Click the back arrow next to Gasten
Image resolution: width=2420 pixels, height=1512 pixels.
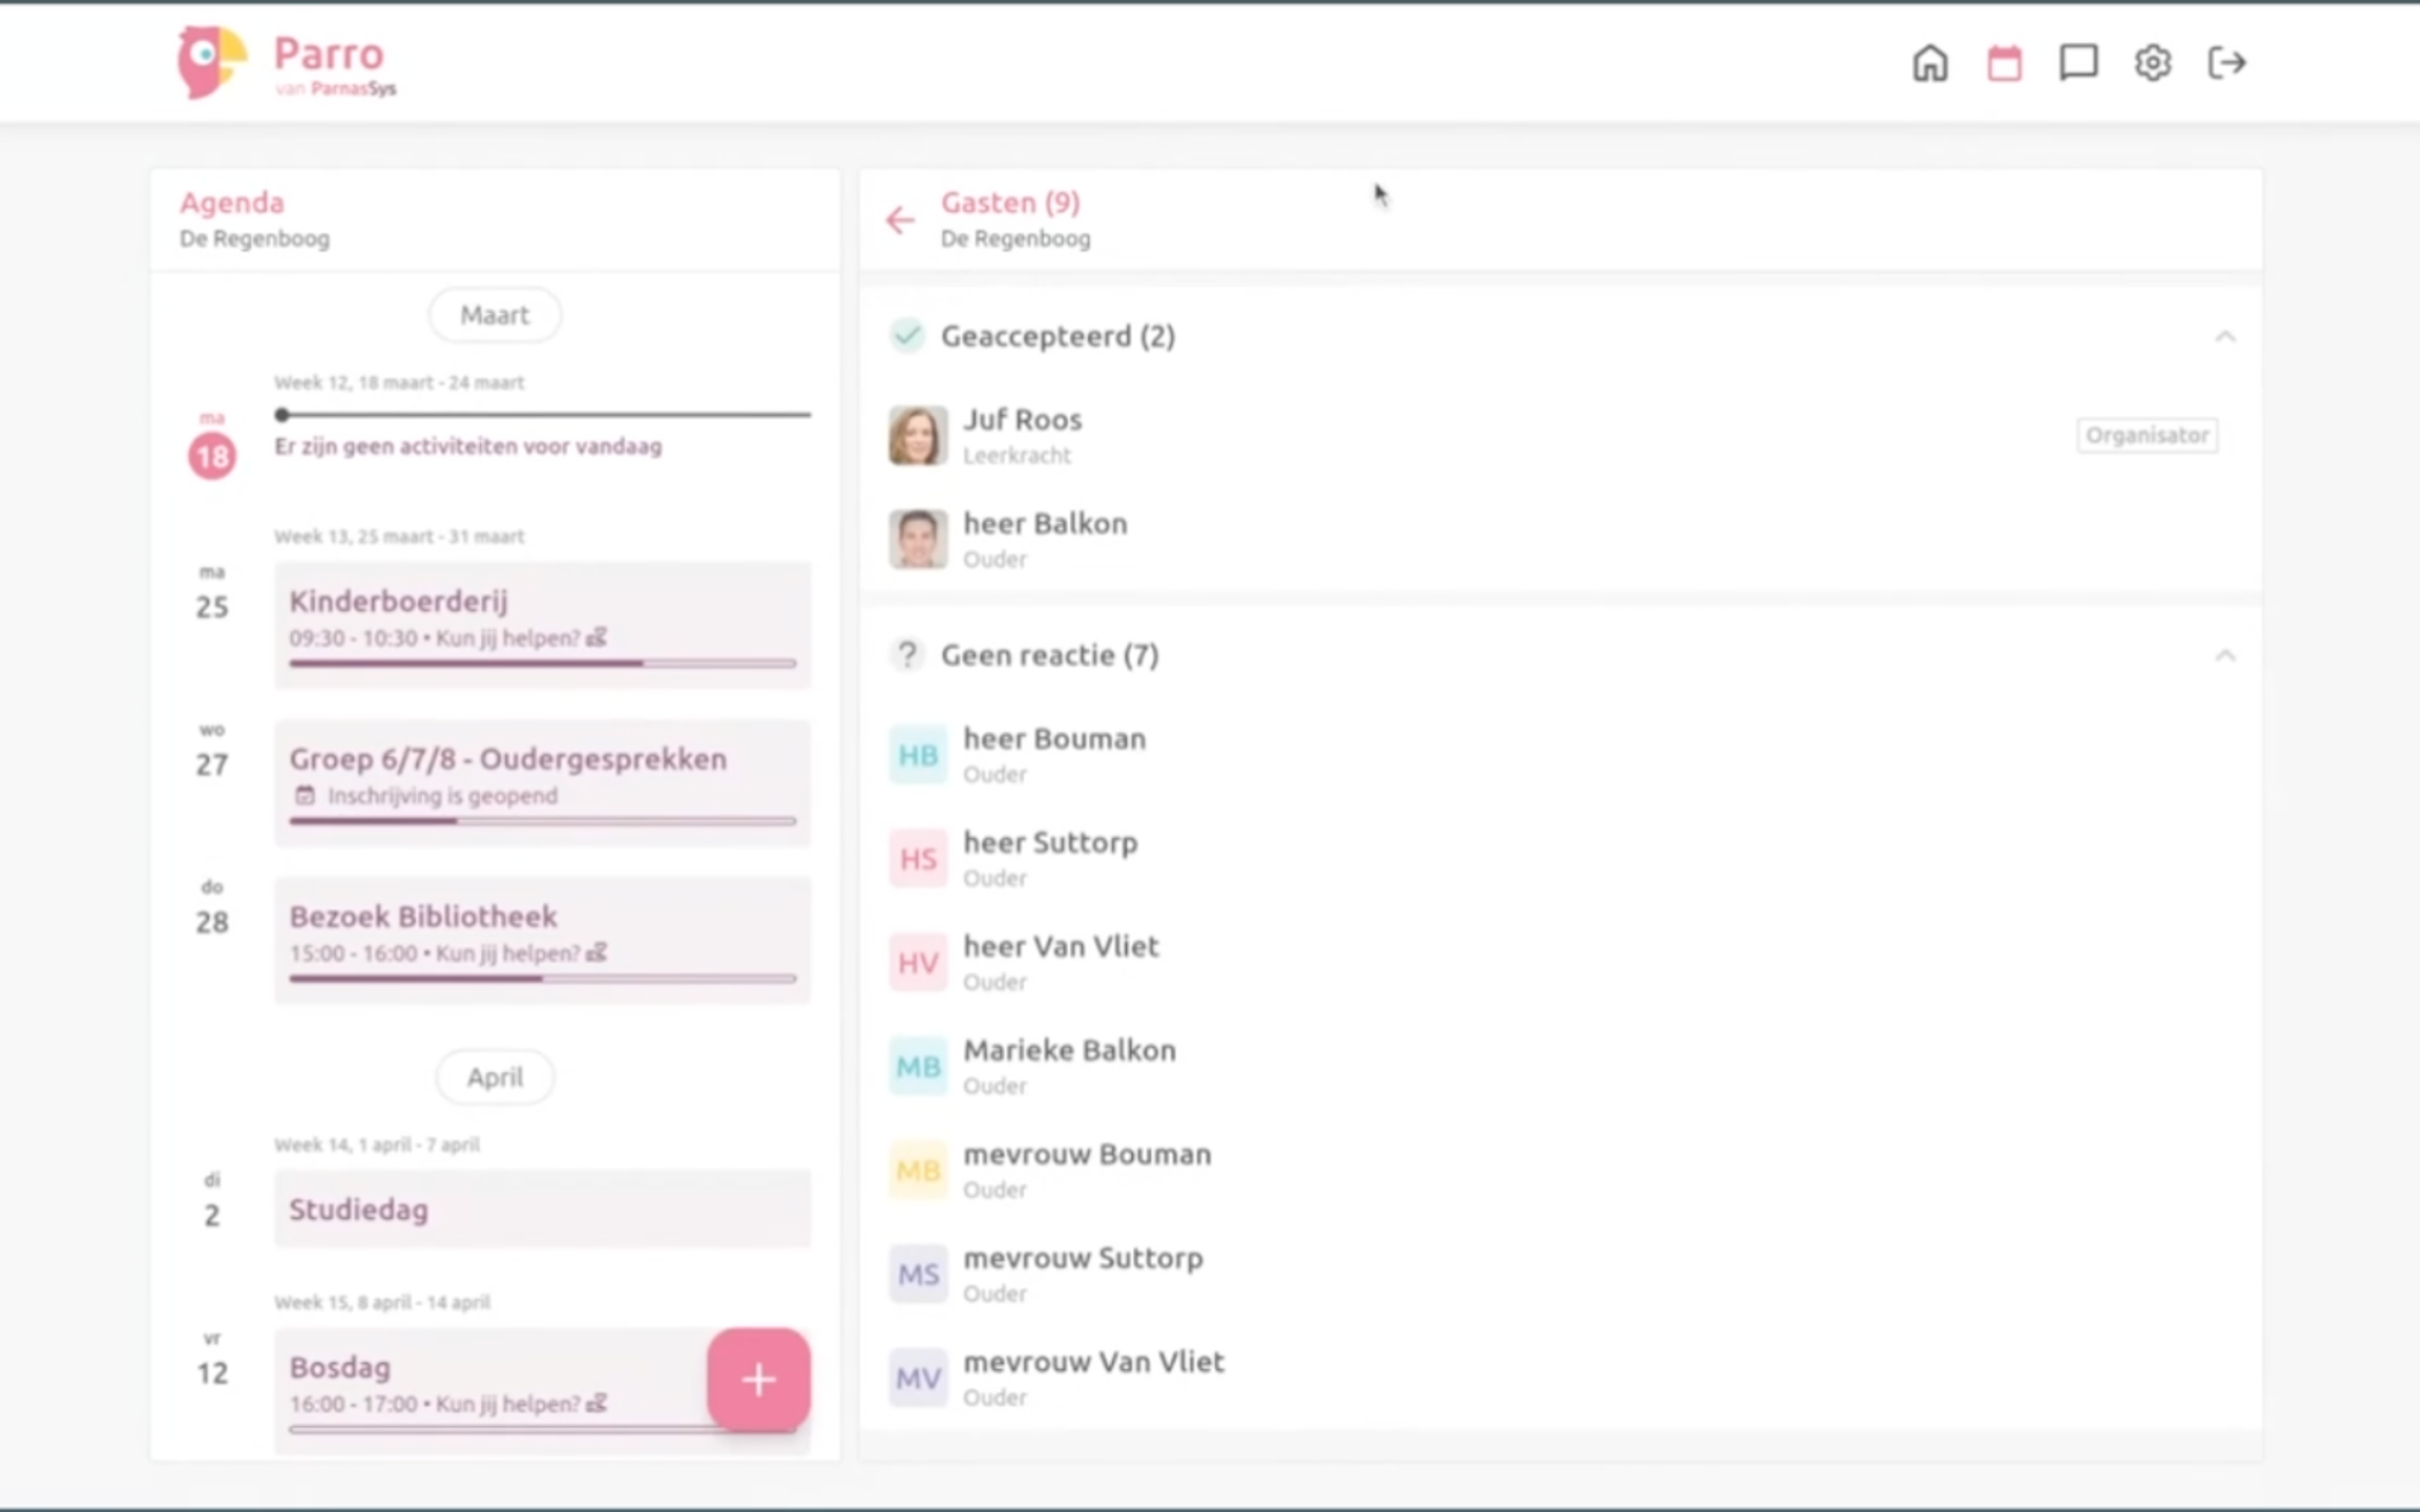[899, 220]
